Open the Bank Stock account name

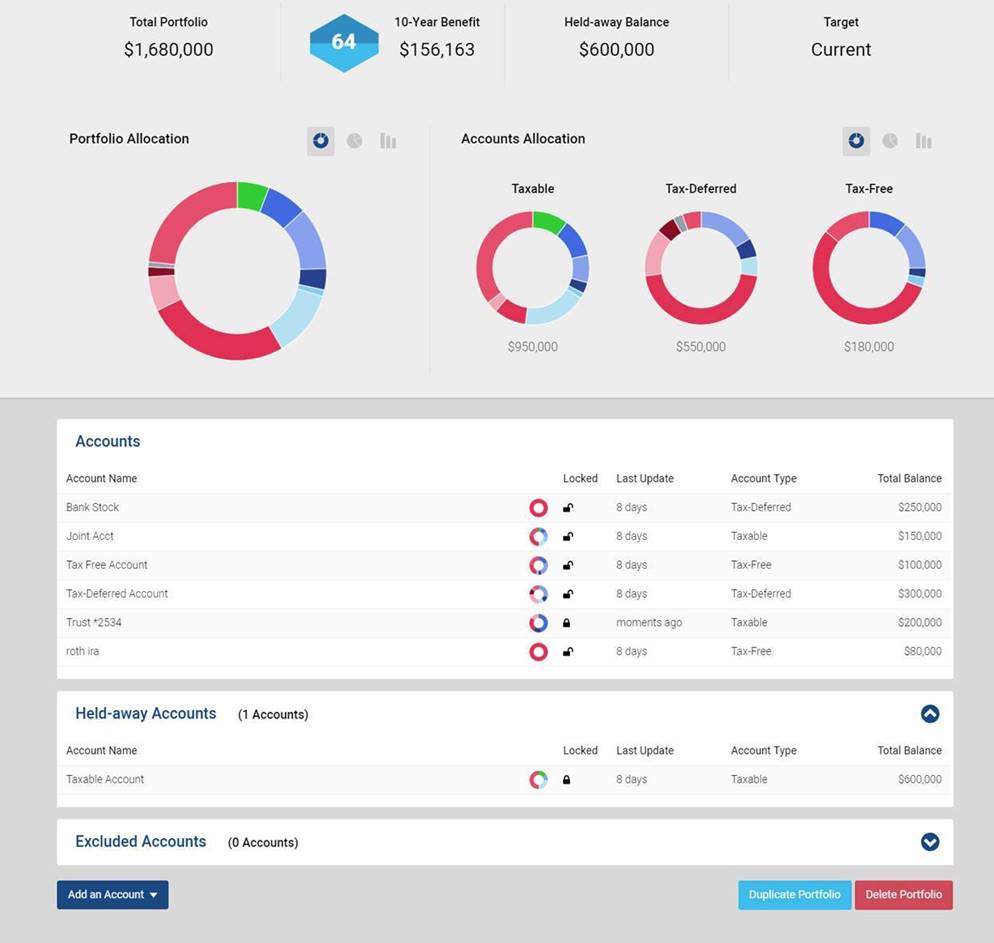point(93,508)
